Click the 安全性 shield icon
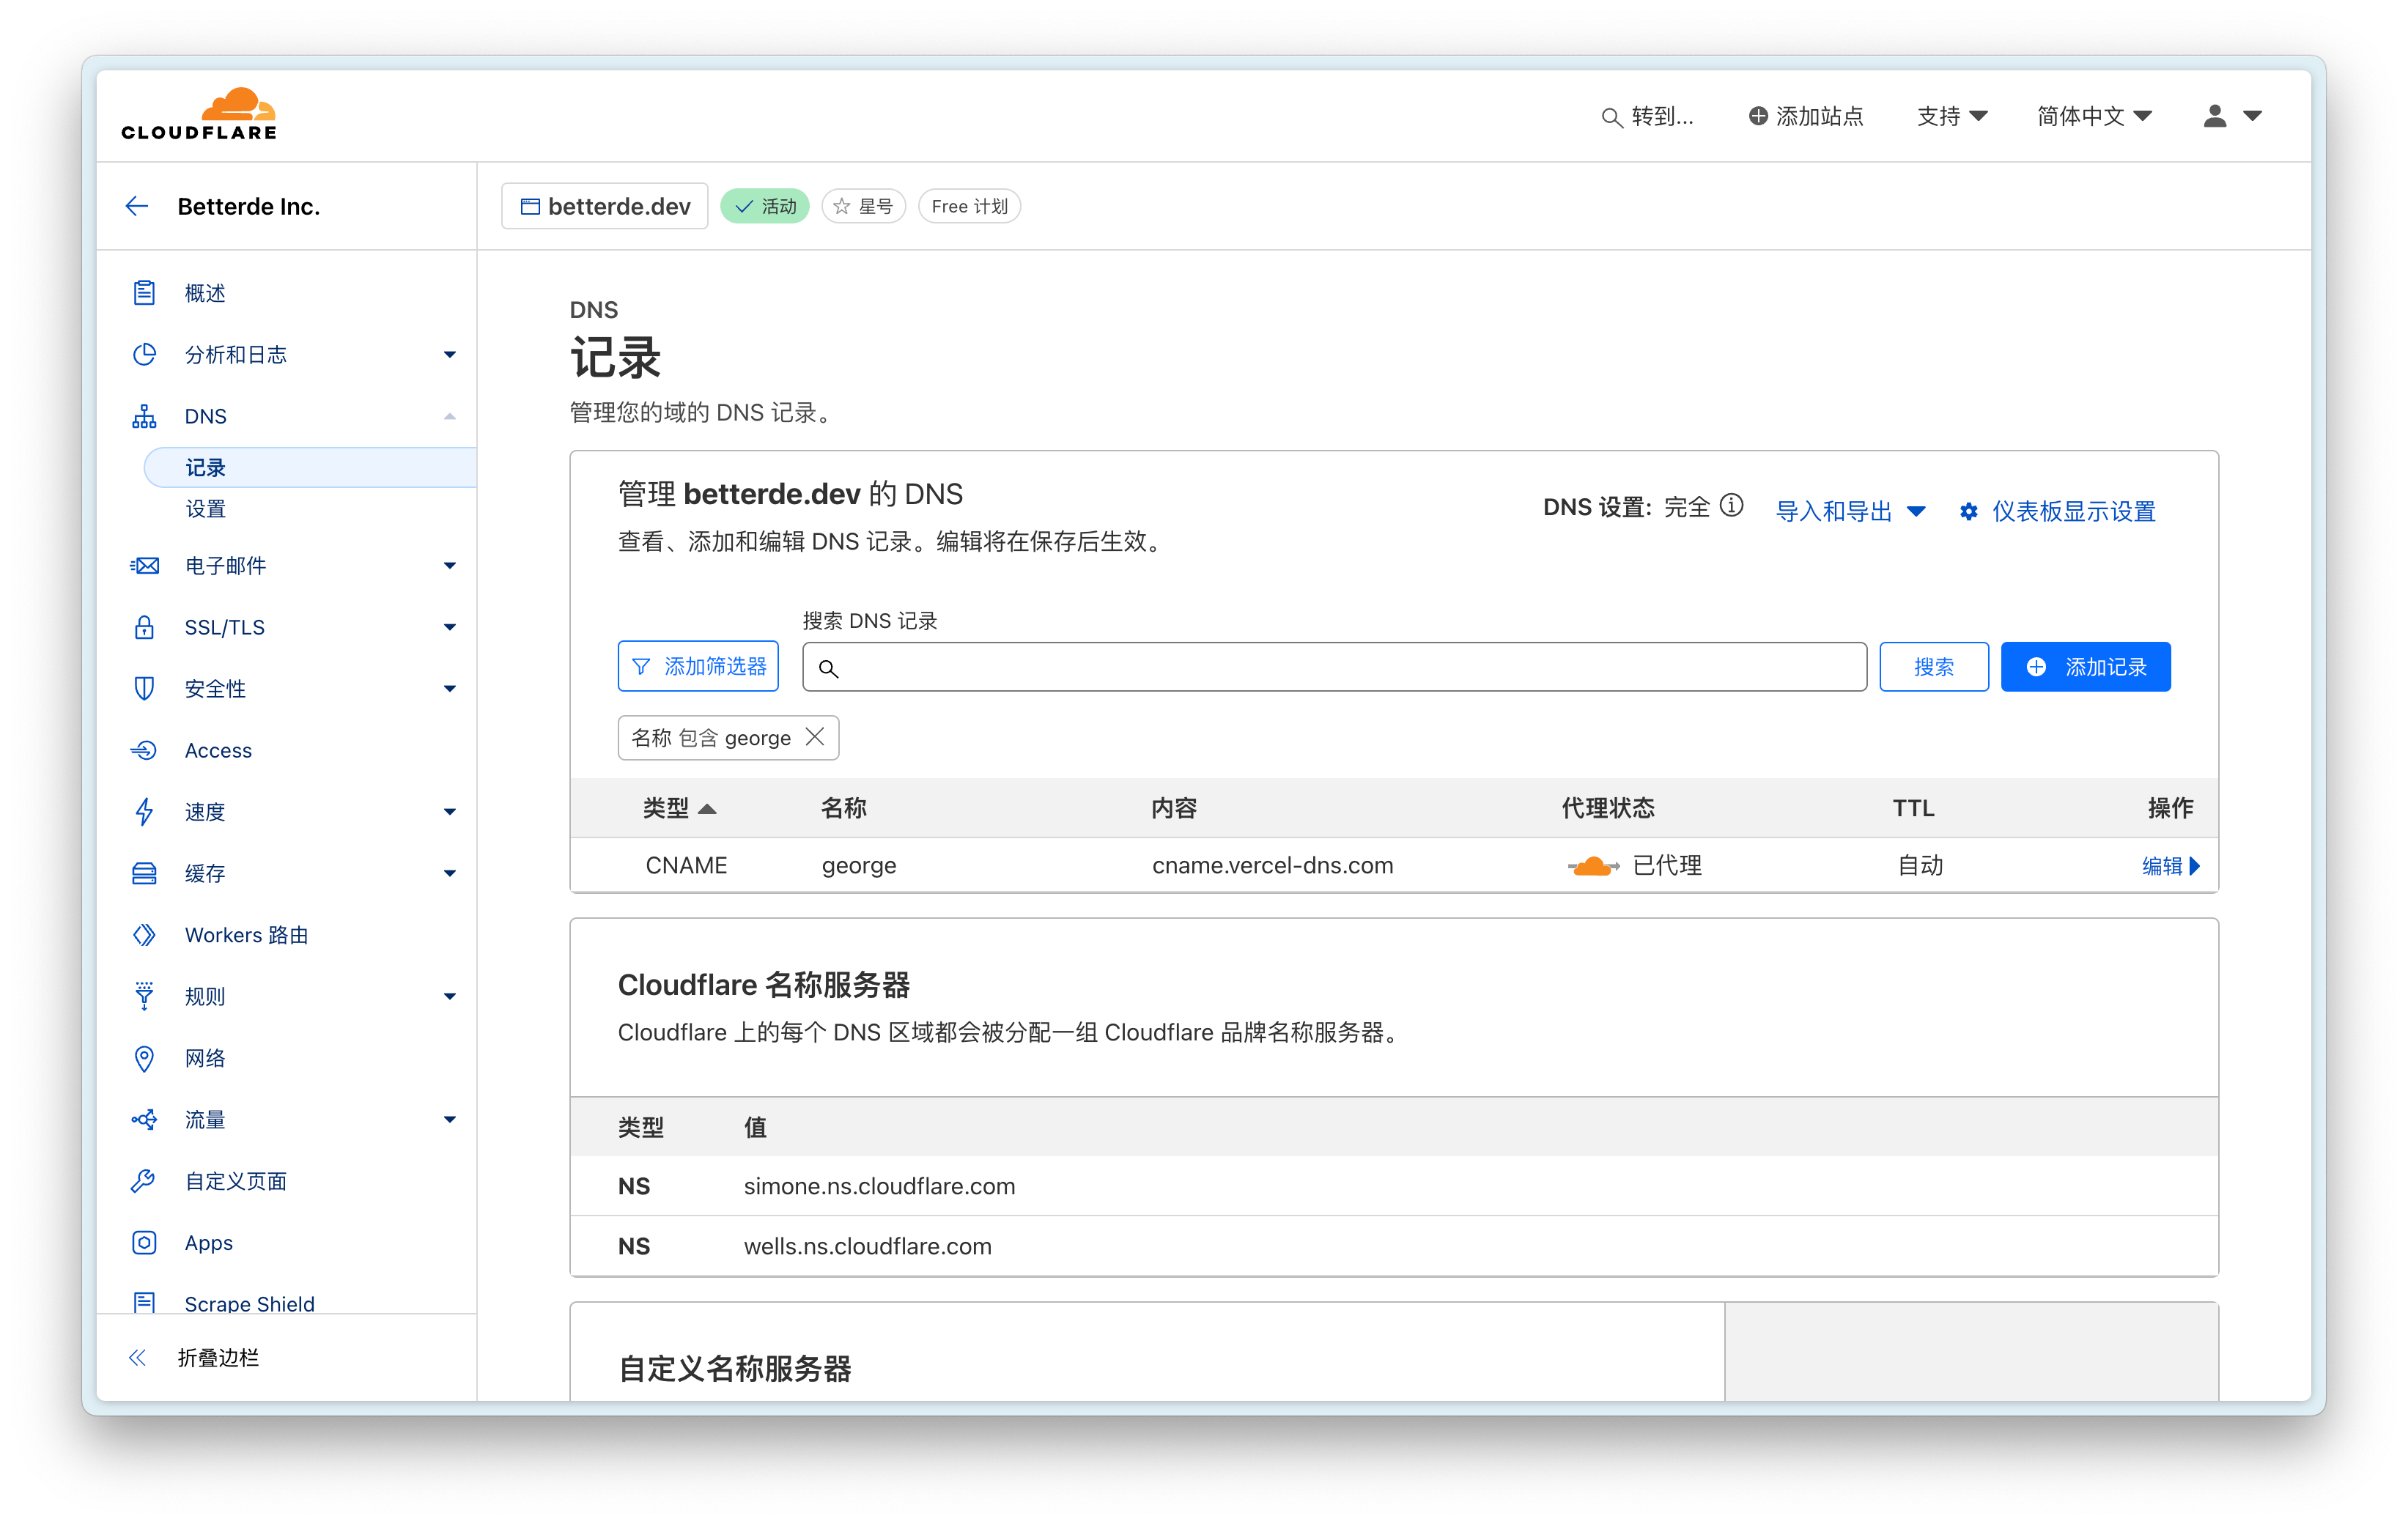The width and height of the screenshot is (2408, 1524). coord(144,688)
